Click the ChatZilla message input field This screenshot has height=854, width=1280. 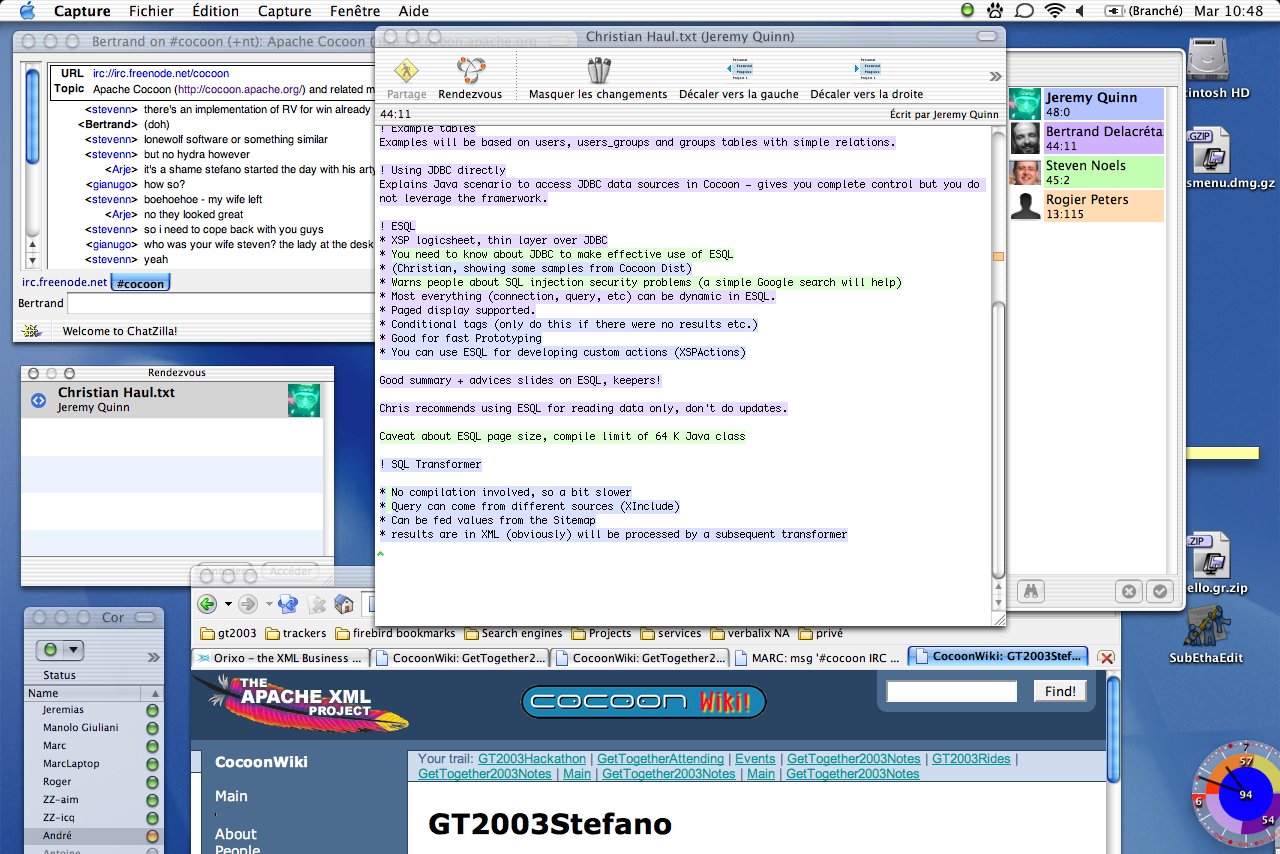tap(220, 303)
